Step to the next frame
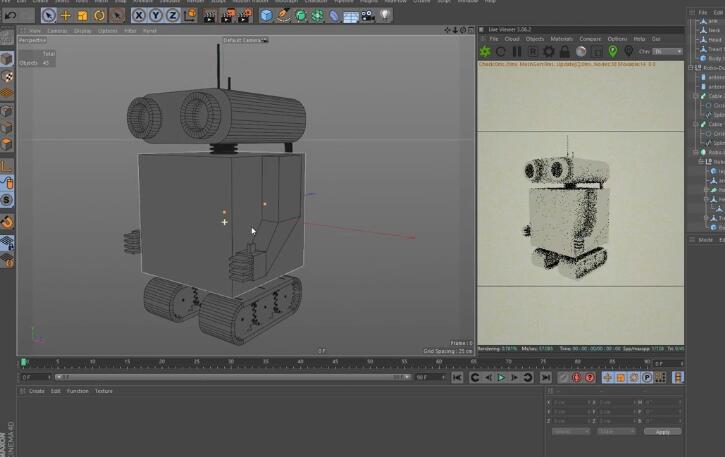The height and width of the screenshot is (457, 725). click(x=514, y=377)
